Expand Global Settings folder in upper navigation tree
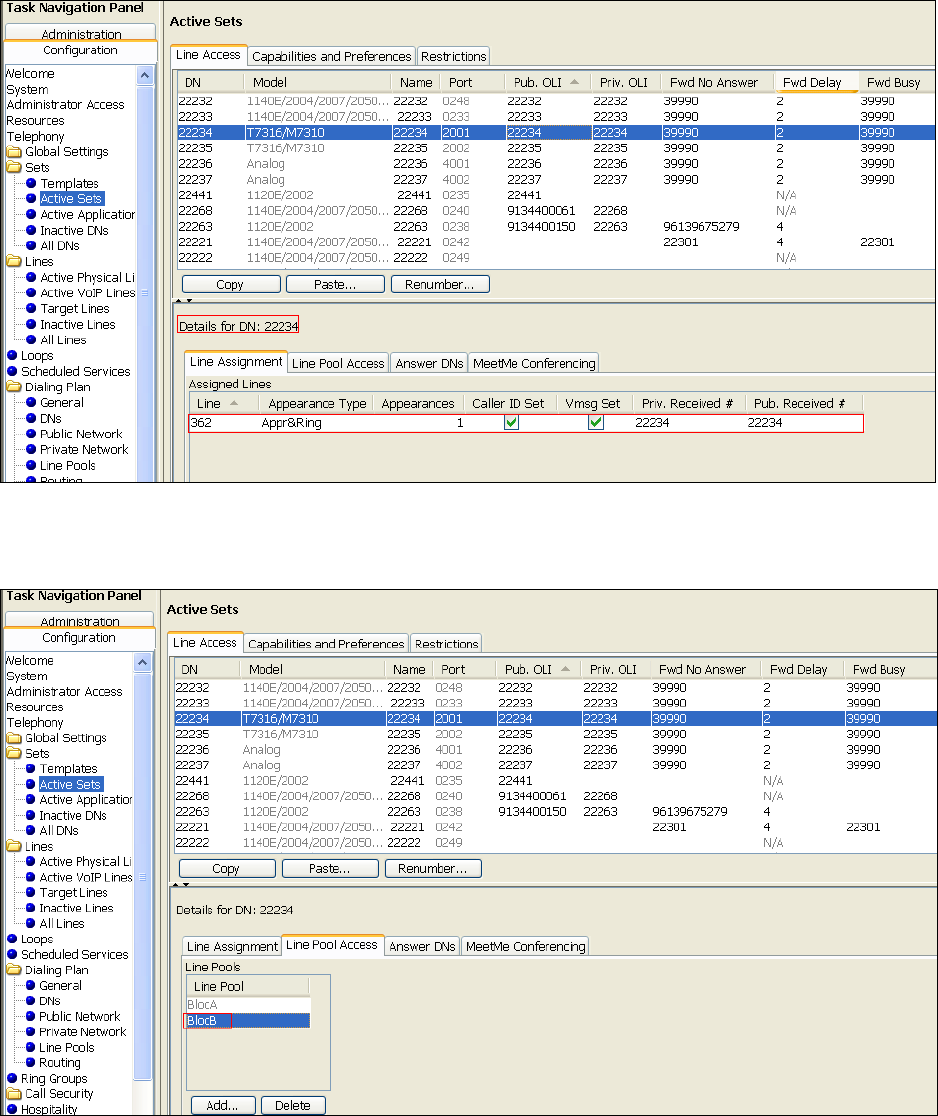 tap(13, 152)
